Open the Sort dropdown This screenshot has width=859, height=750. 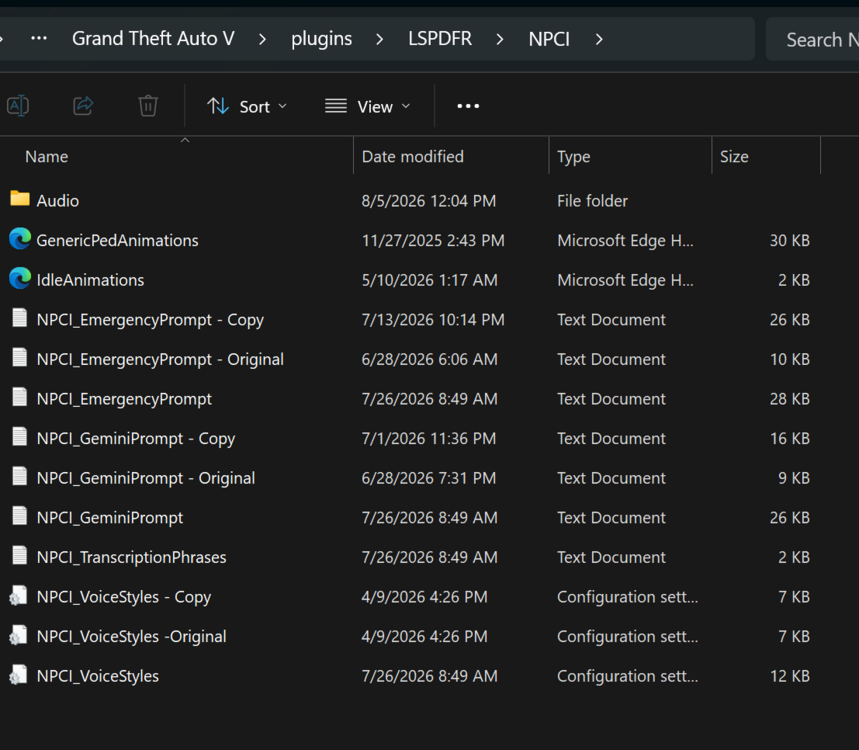(247, 106)
